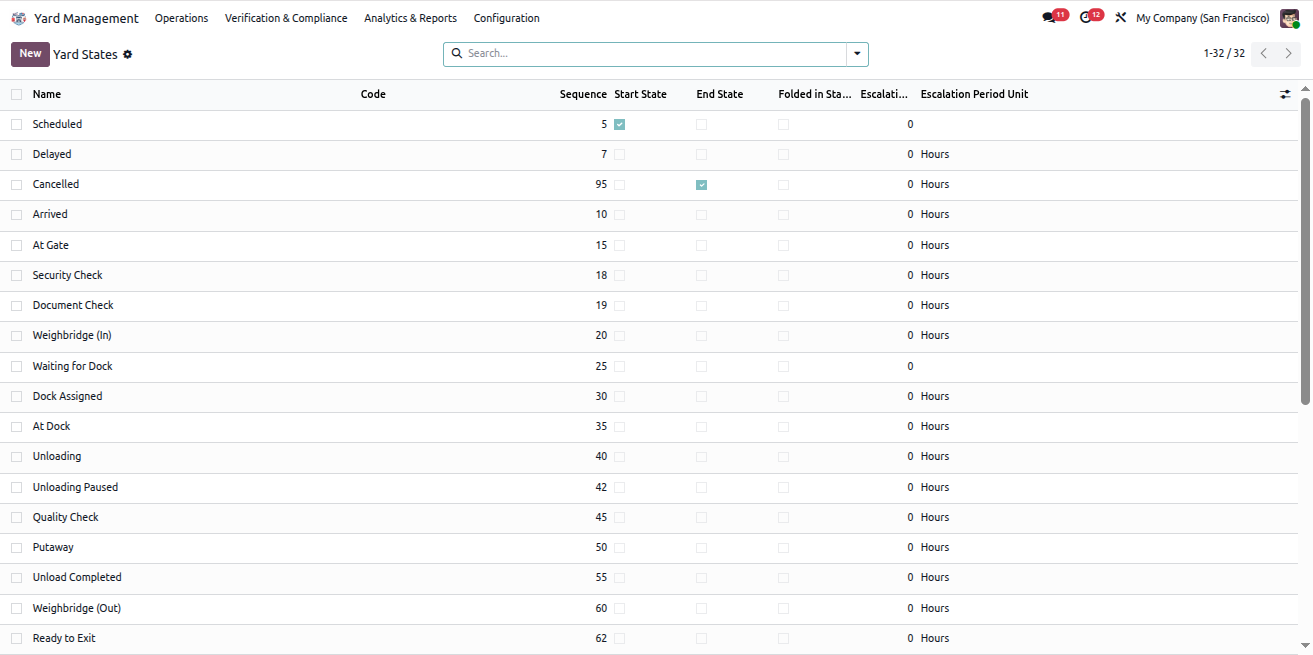This screenshot has width=1313, height=655.
Task: Click the vertical scrollbar of the list
Action: point(1305,250)
